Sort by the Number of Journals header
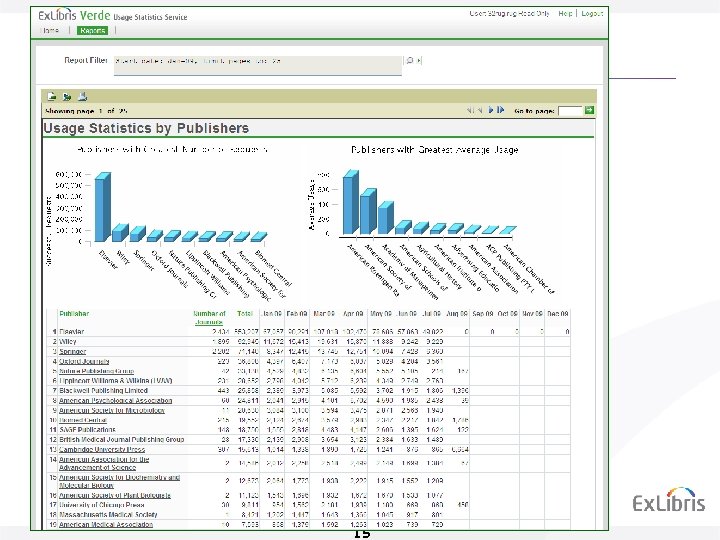The width and height of the screenshot is (720, 540). tap(209, 318)
